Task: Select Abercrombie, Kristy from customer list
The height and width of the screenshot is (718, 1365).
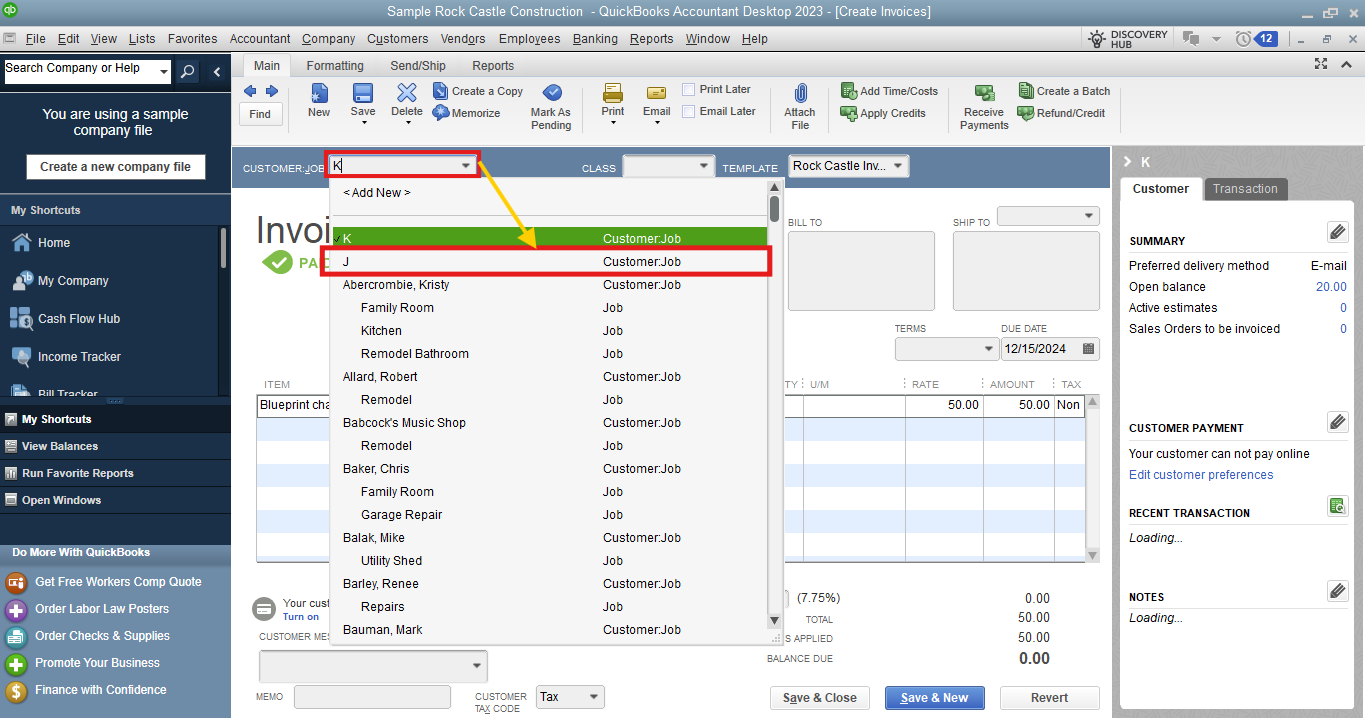Action: coord(396,285)
